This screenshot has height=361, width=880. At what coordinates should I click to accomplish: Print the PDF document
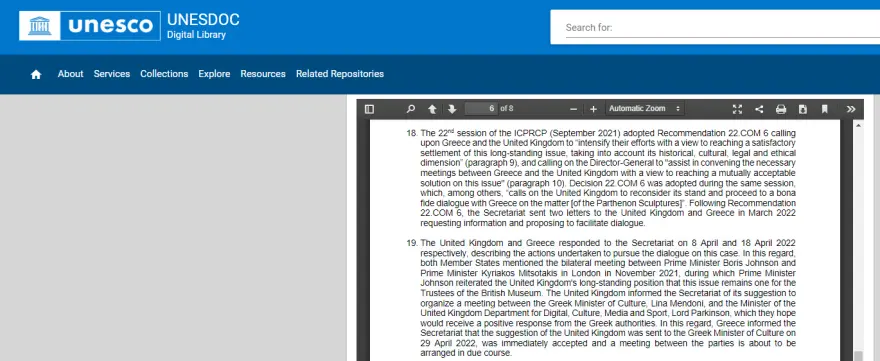(781, 109)
